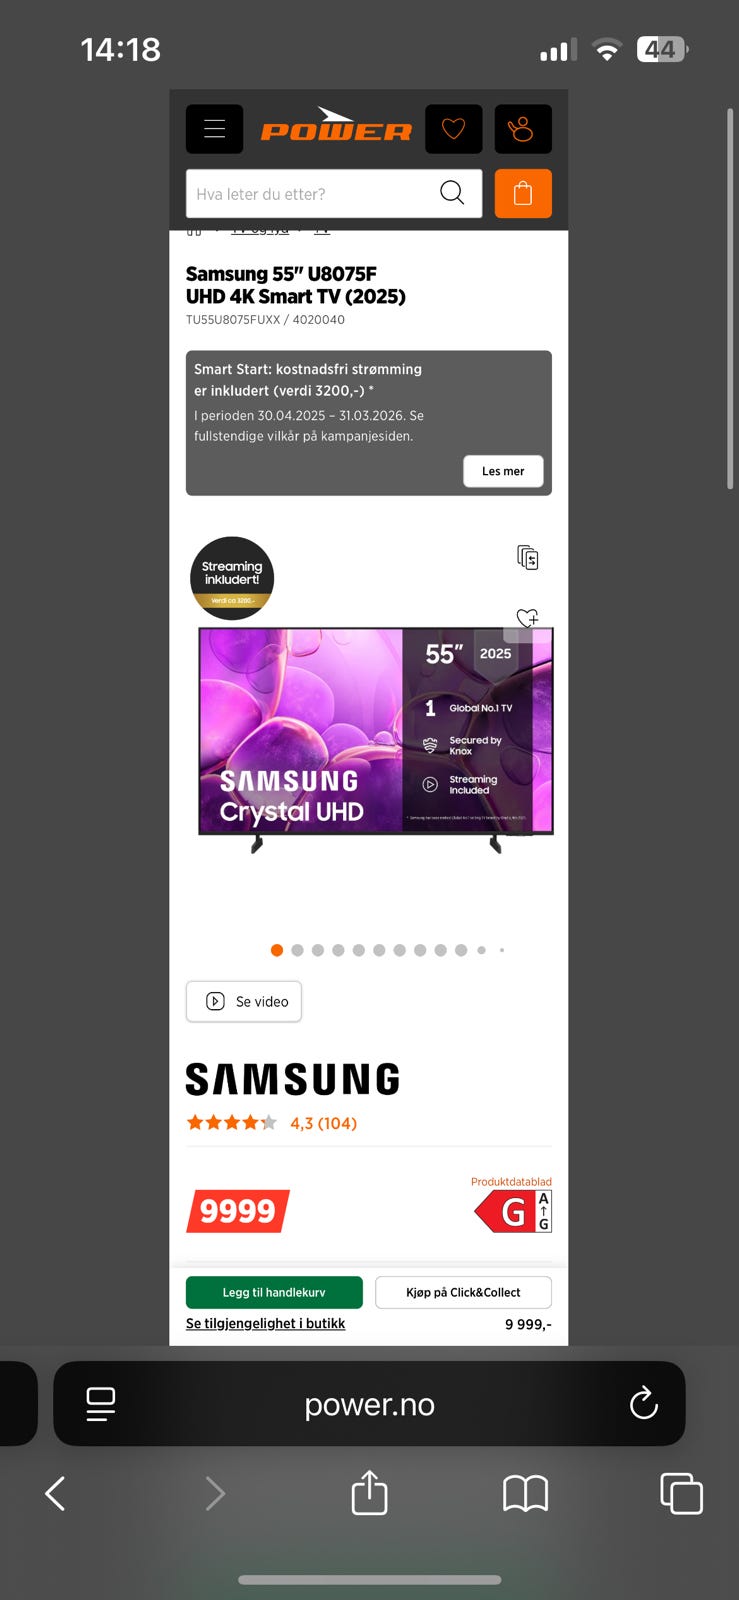Click the Les mer button
The width and height of the screenshot is (739, 1600).
(x=503, y=471)
